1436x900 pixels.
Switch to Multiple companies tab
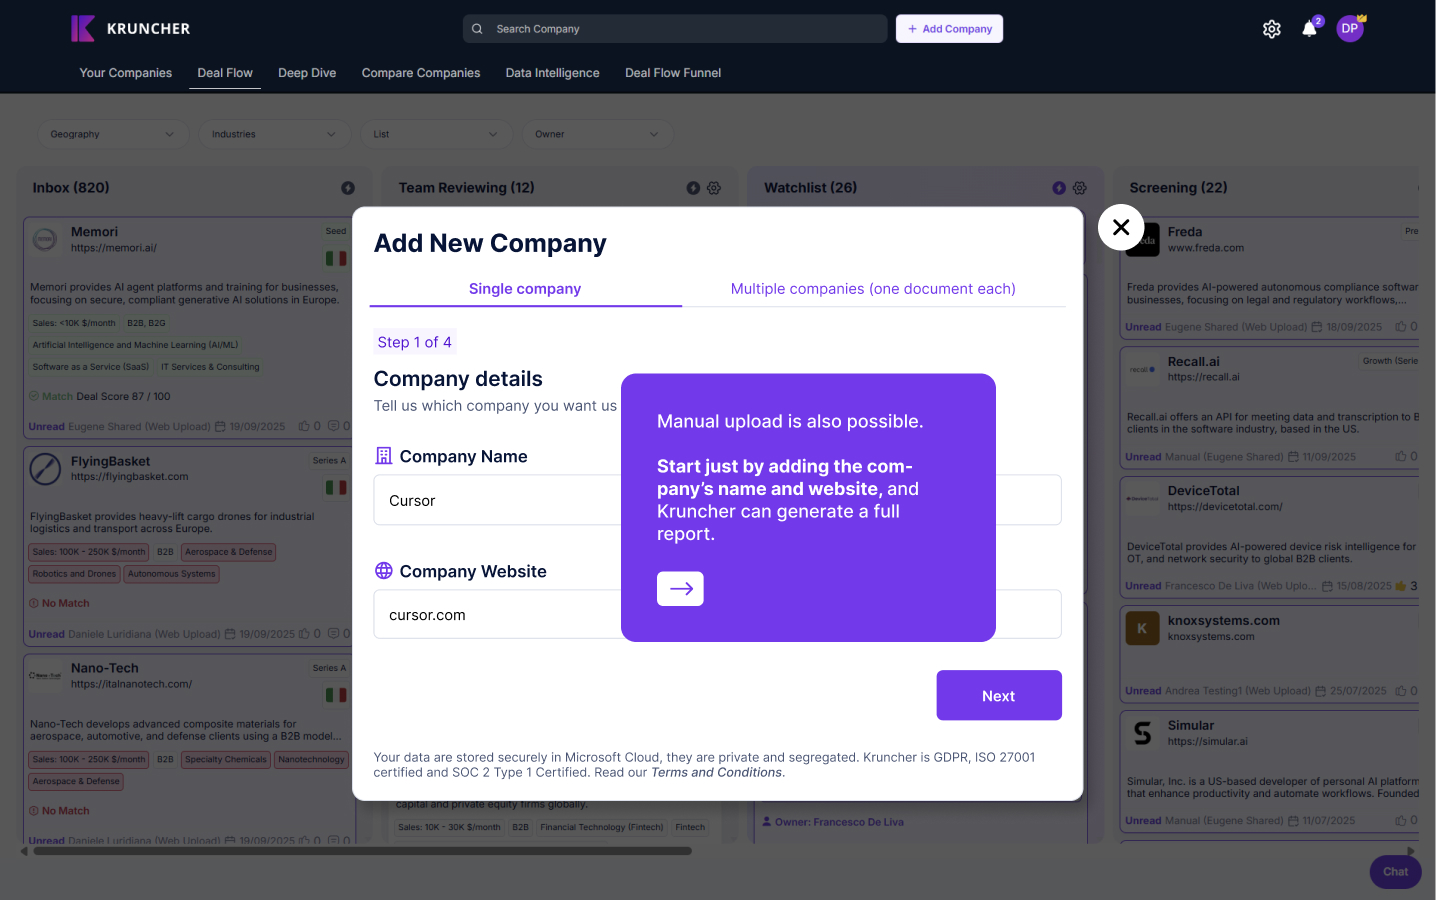[x=873, y=289]
